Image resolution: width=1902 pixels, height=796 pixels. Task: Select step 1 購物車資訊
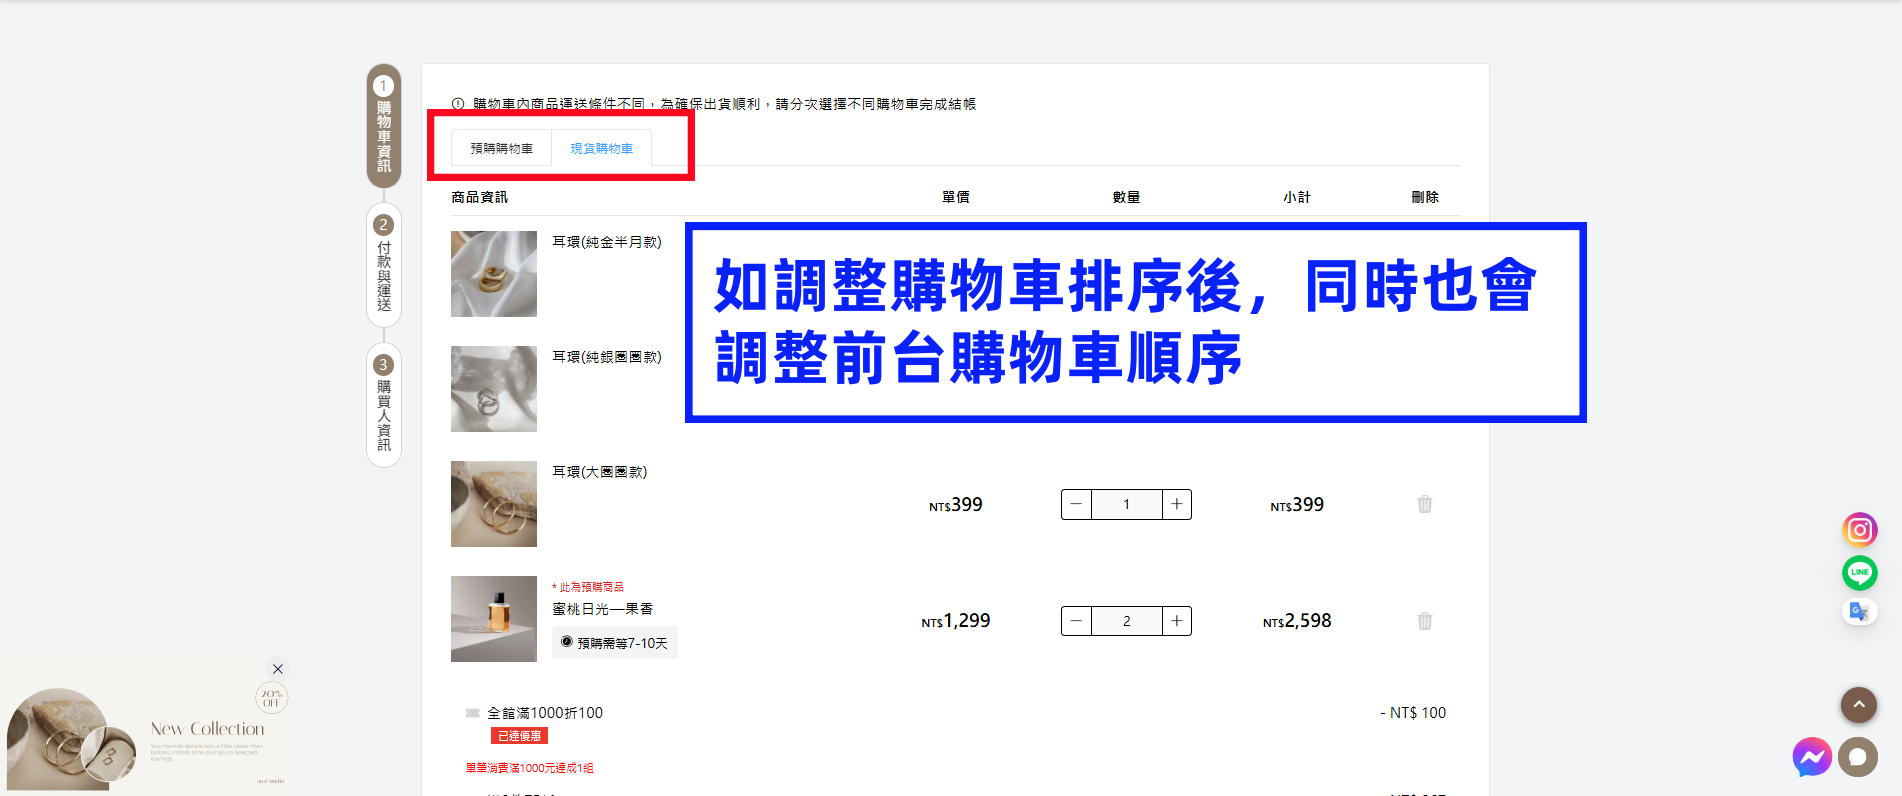click(384, 126)
